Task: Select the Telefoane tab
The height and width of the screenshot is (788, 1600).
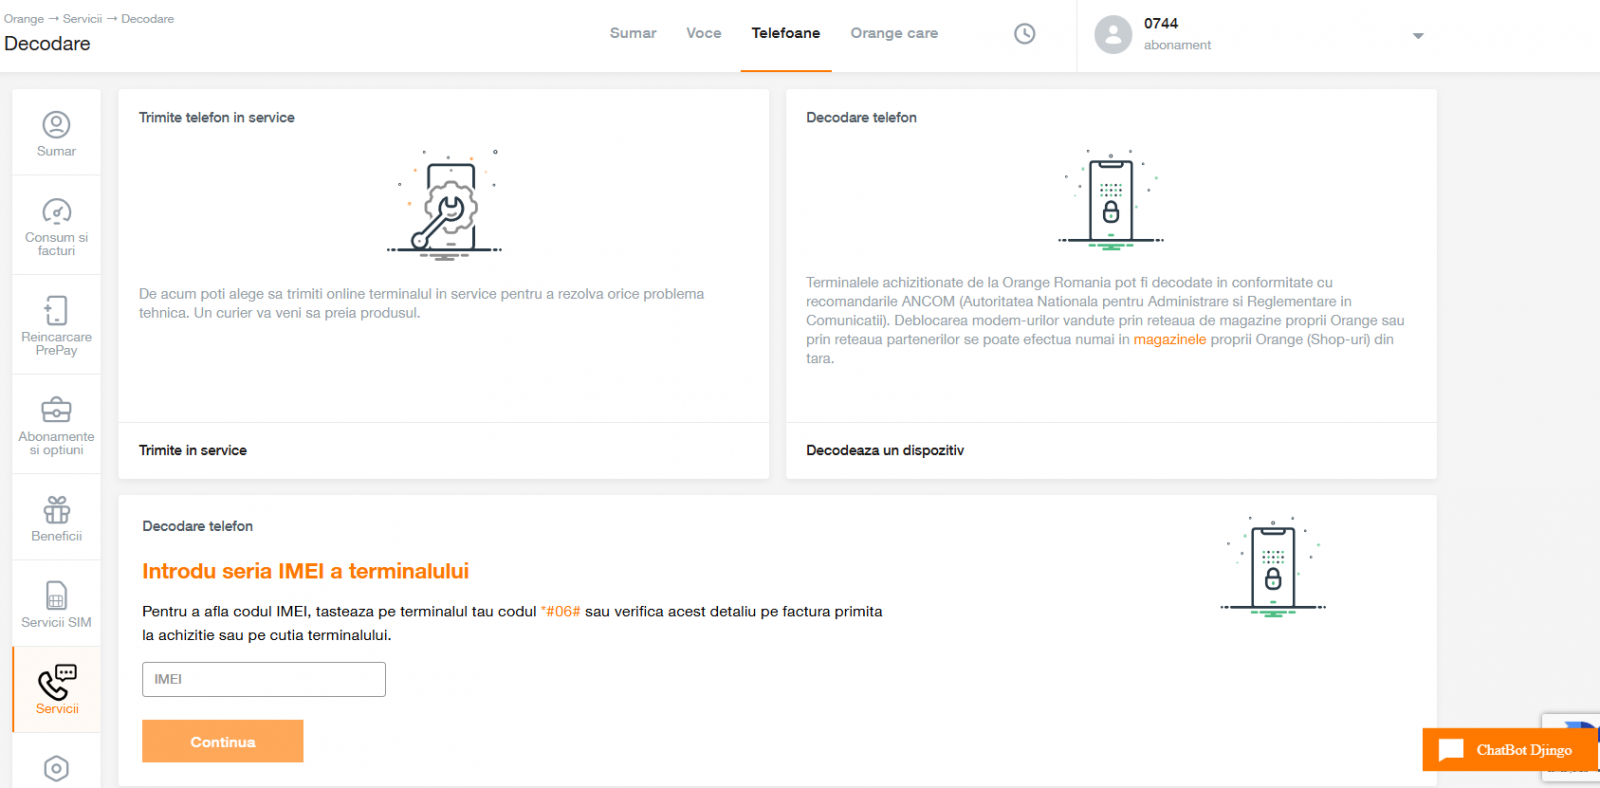Action: 785,33
